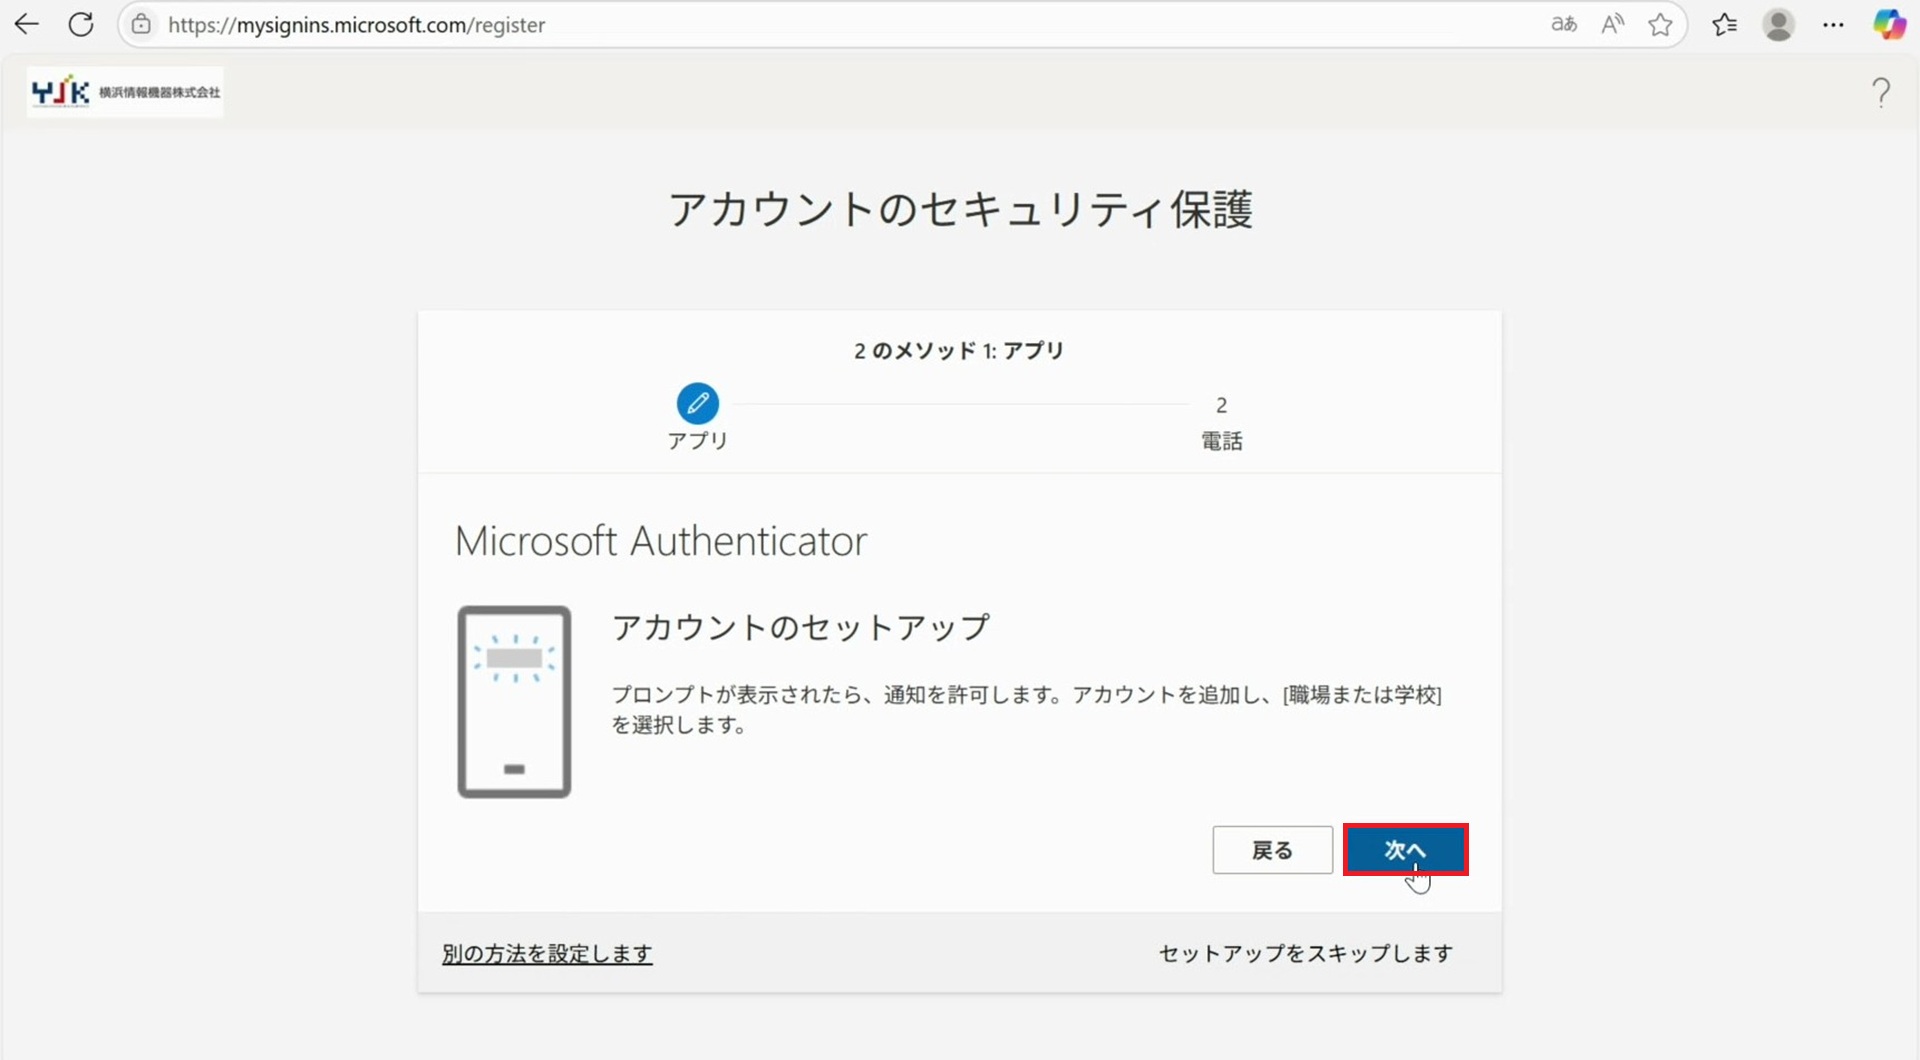The image size is (1920, 1060).
Task: Open help via question mark icon
Action: 1881,93
